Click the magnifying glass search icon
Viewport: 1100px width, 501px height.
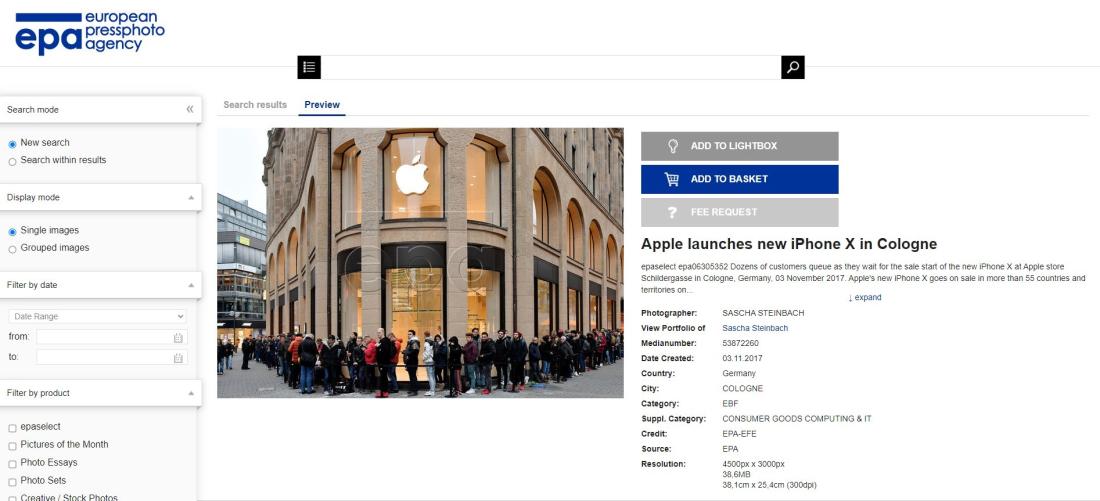tap(793, 67)
